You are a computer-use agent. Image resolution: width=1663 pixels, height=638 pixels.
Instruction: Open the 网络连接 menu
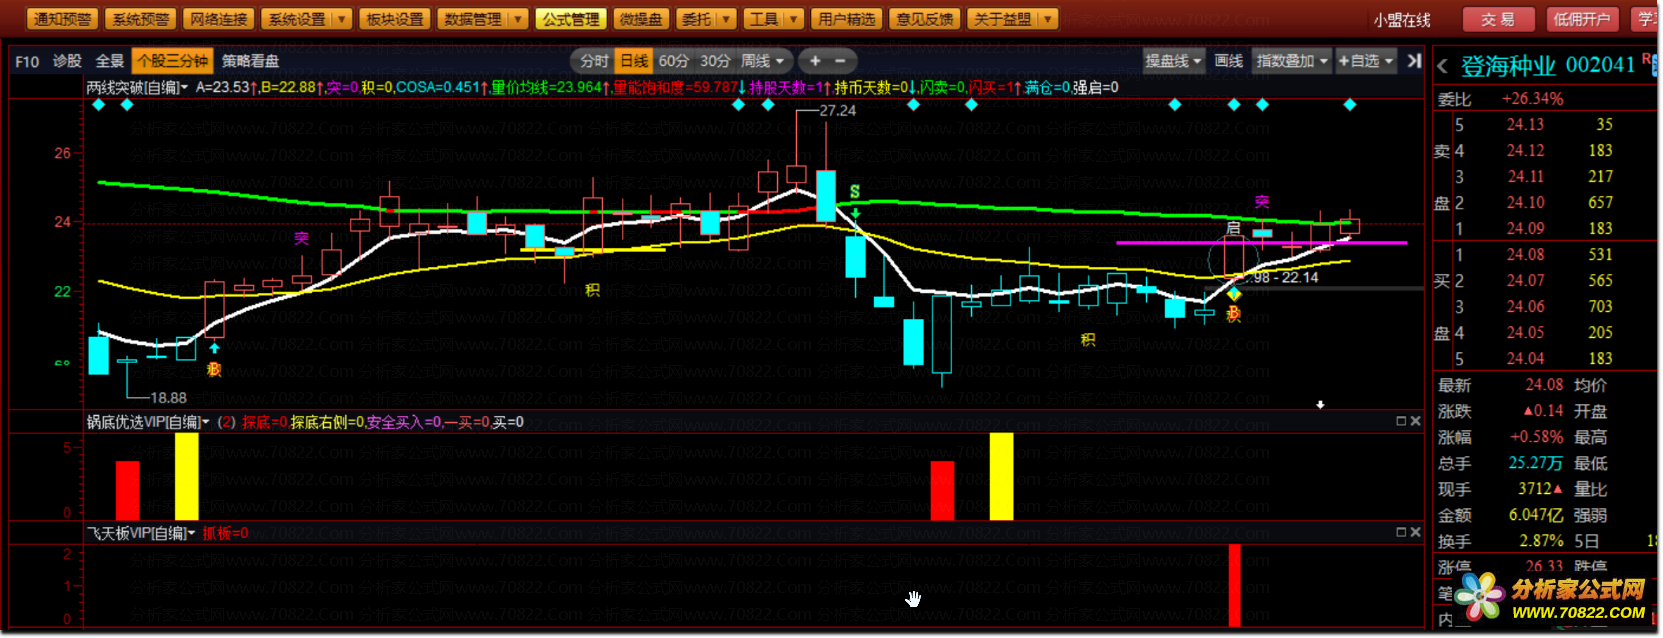tap(218, 19)
